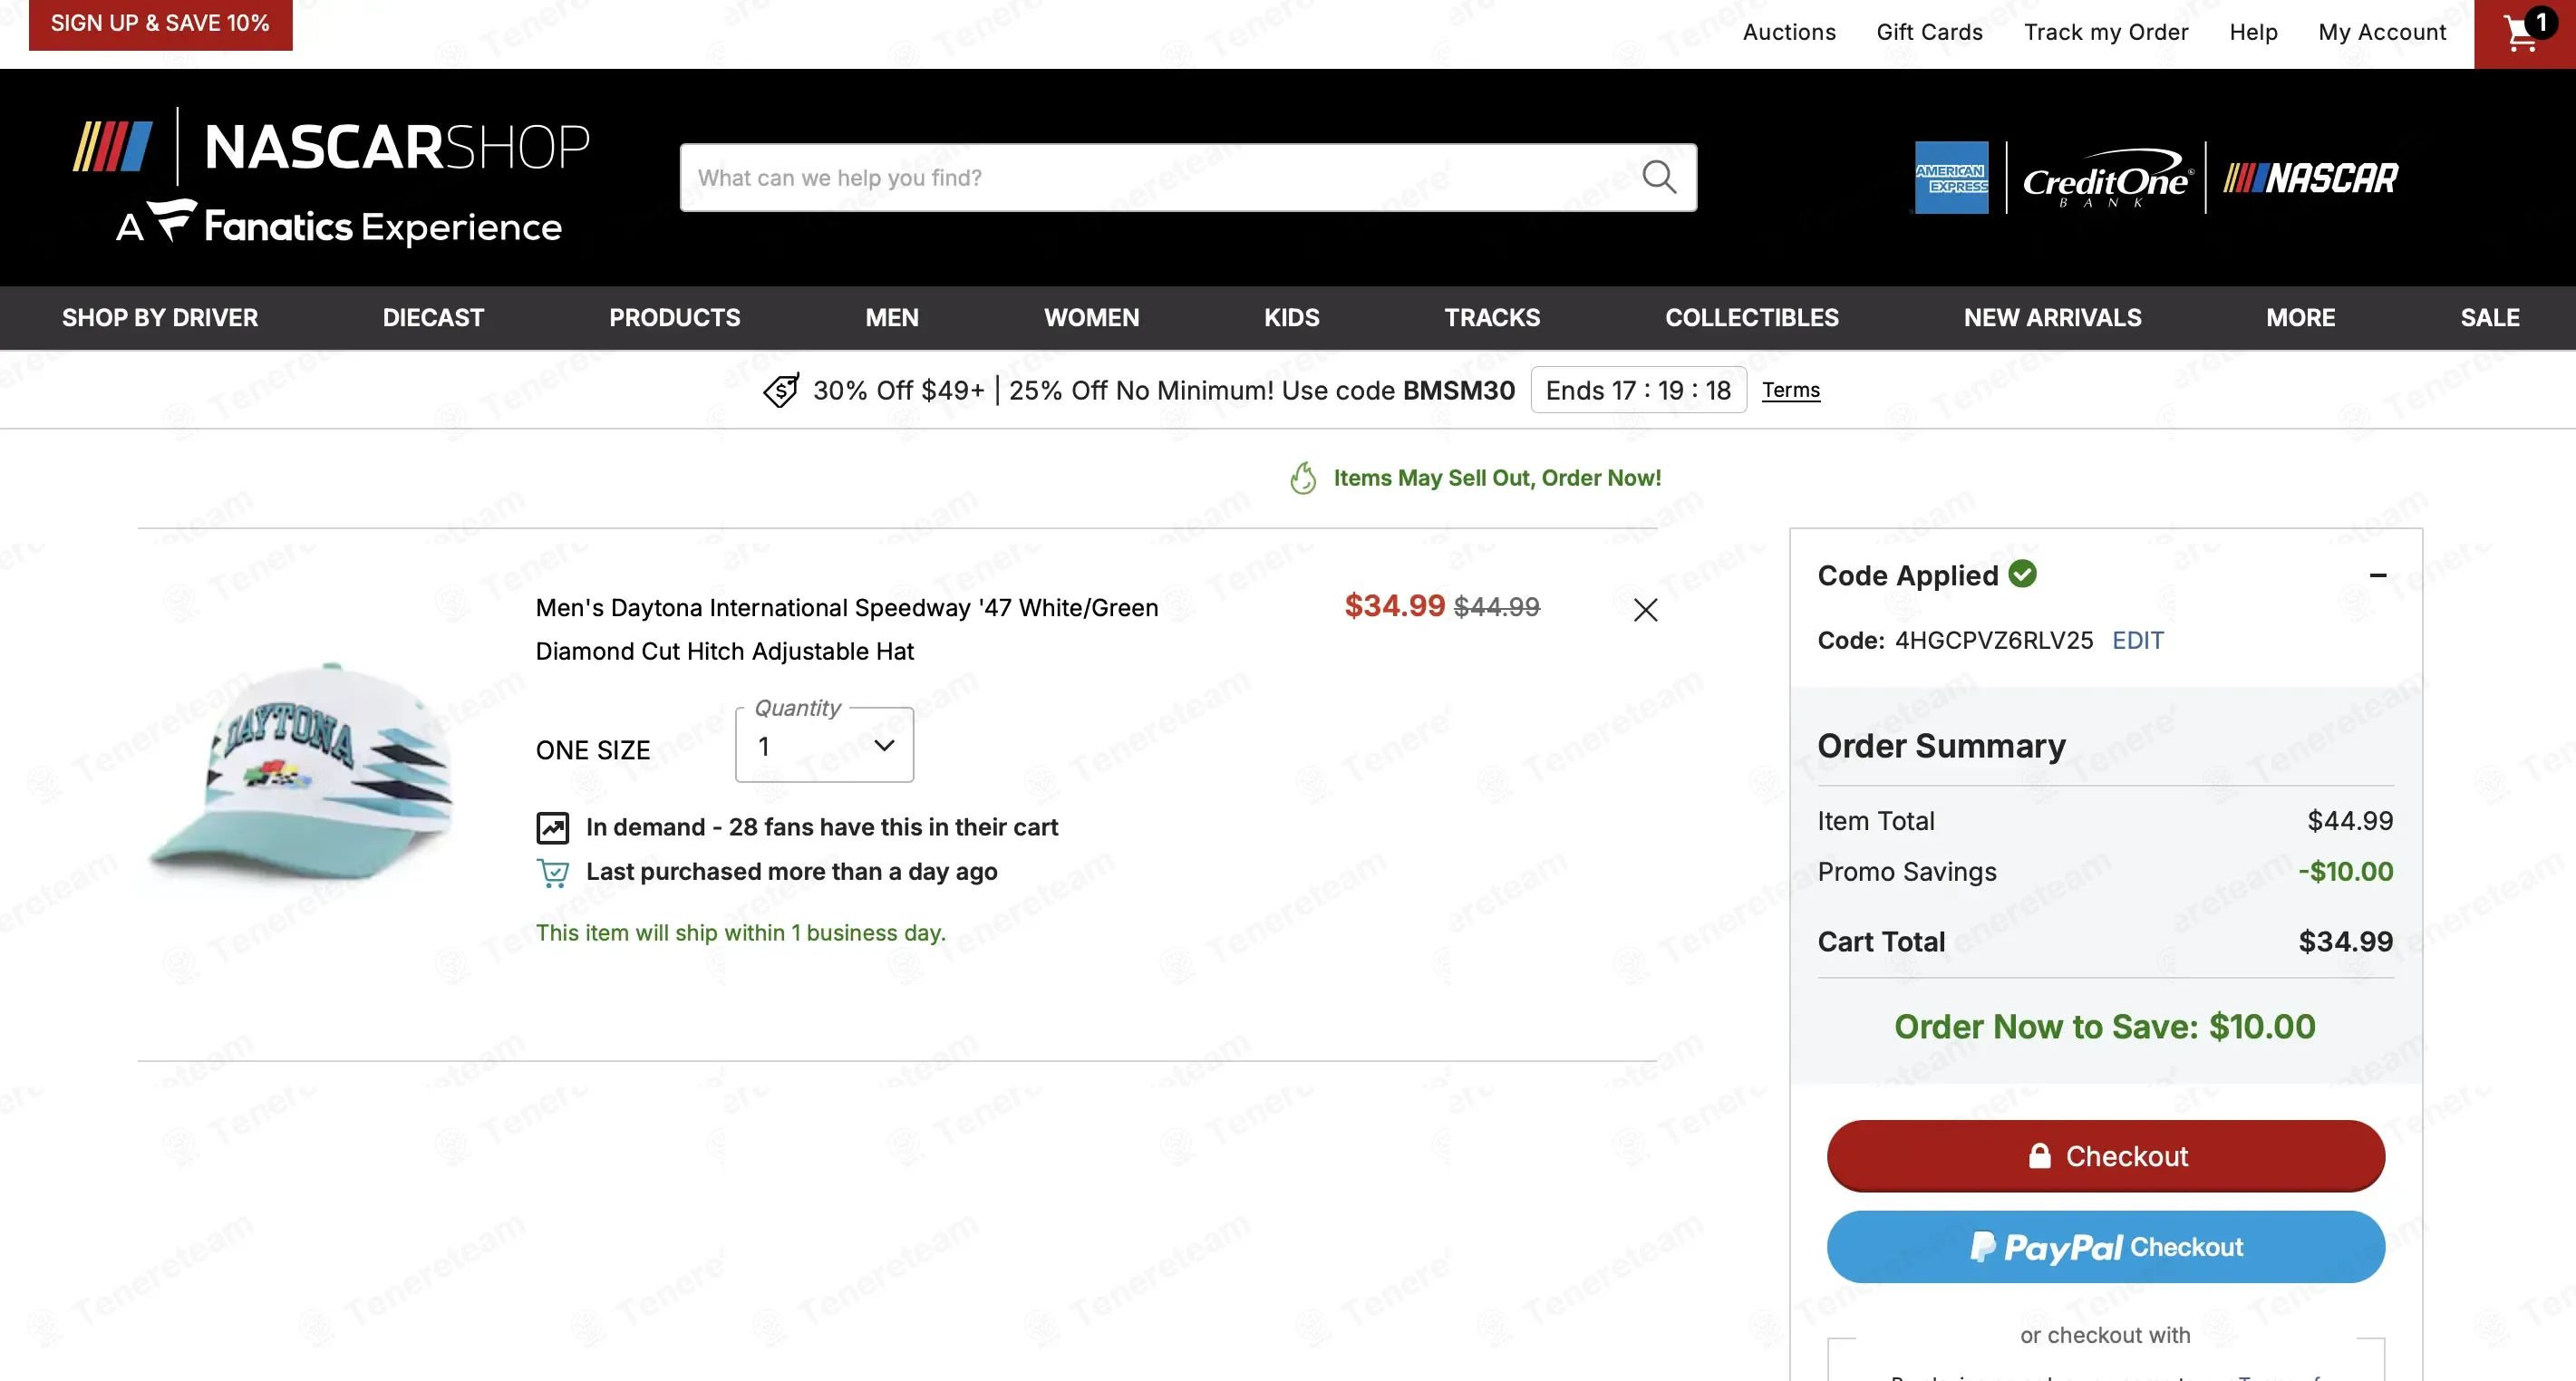The width and height of the screenshot is (2576, 1381).
Task: Open the COLLECTIBLES menu
Action: coord(1752,318)
